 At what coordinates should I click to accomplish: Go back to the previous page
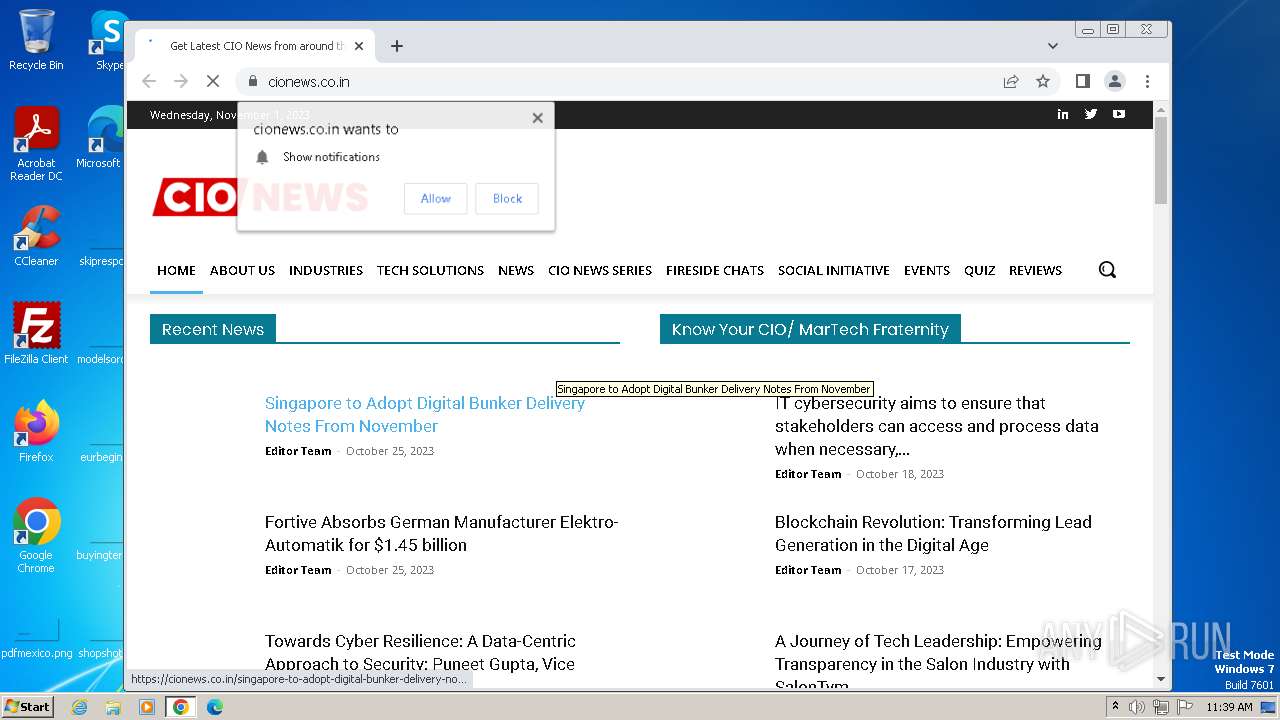pyautogui.click(x=149, y=82)
